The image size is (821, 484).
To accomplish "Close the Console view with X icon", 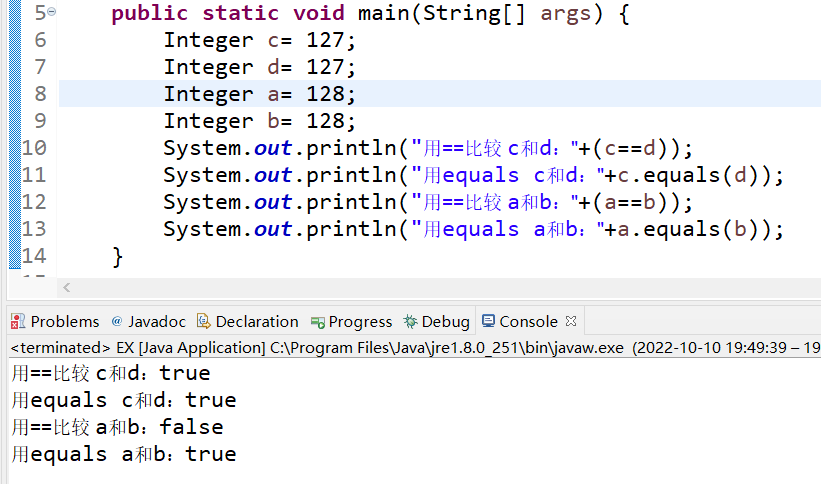I will coord(571,321).
